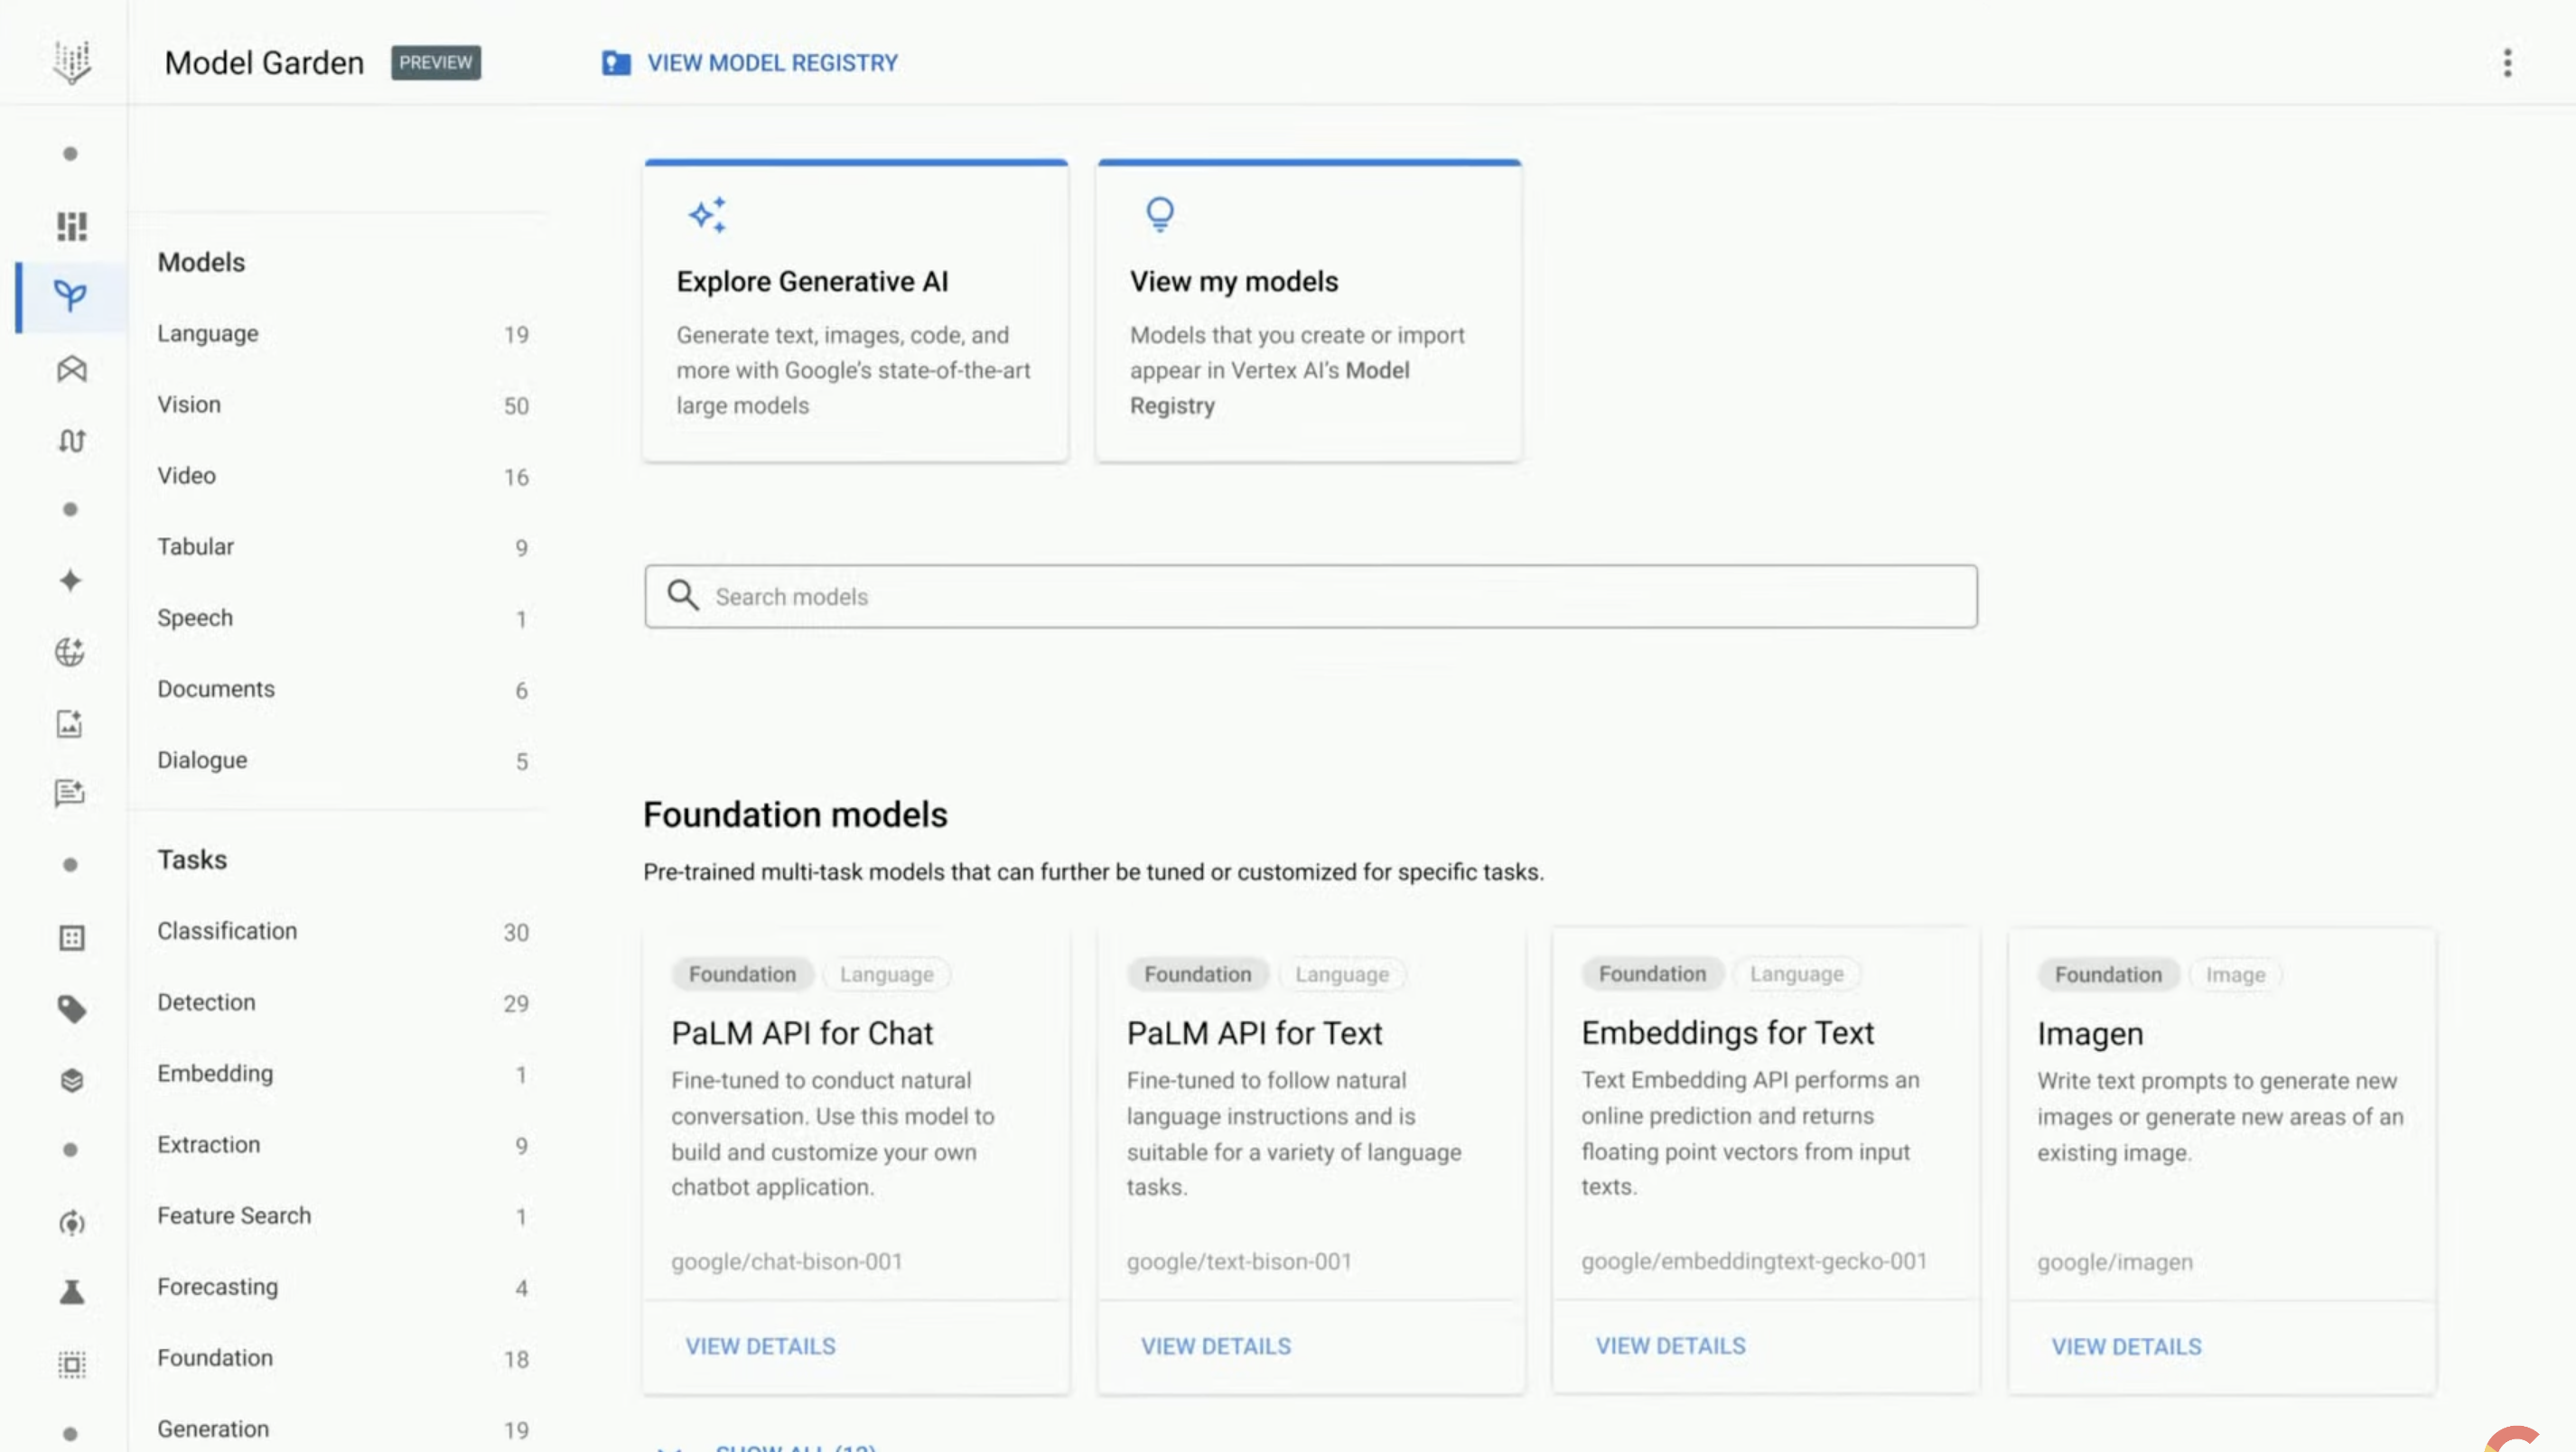Open the three-dot more options menu
The width and height of the screenshot is (2576, 1452).
(2506, 63)
